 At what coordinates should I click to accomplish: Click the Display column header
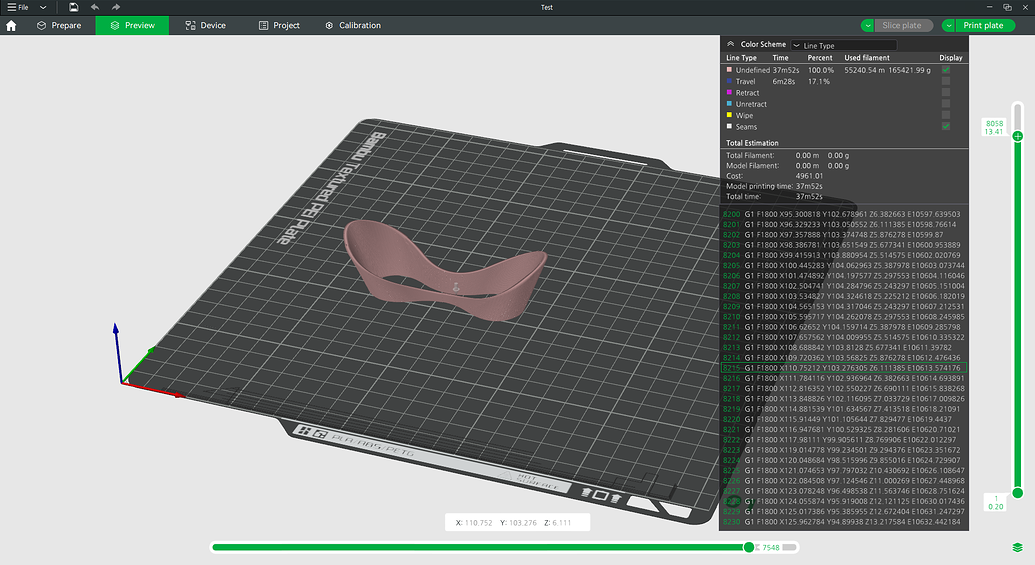951,58
